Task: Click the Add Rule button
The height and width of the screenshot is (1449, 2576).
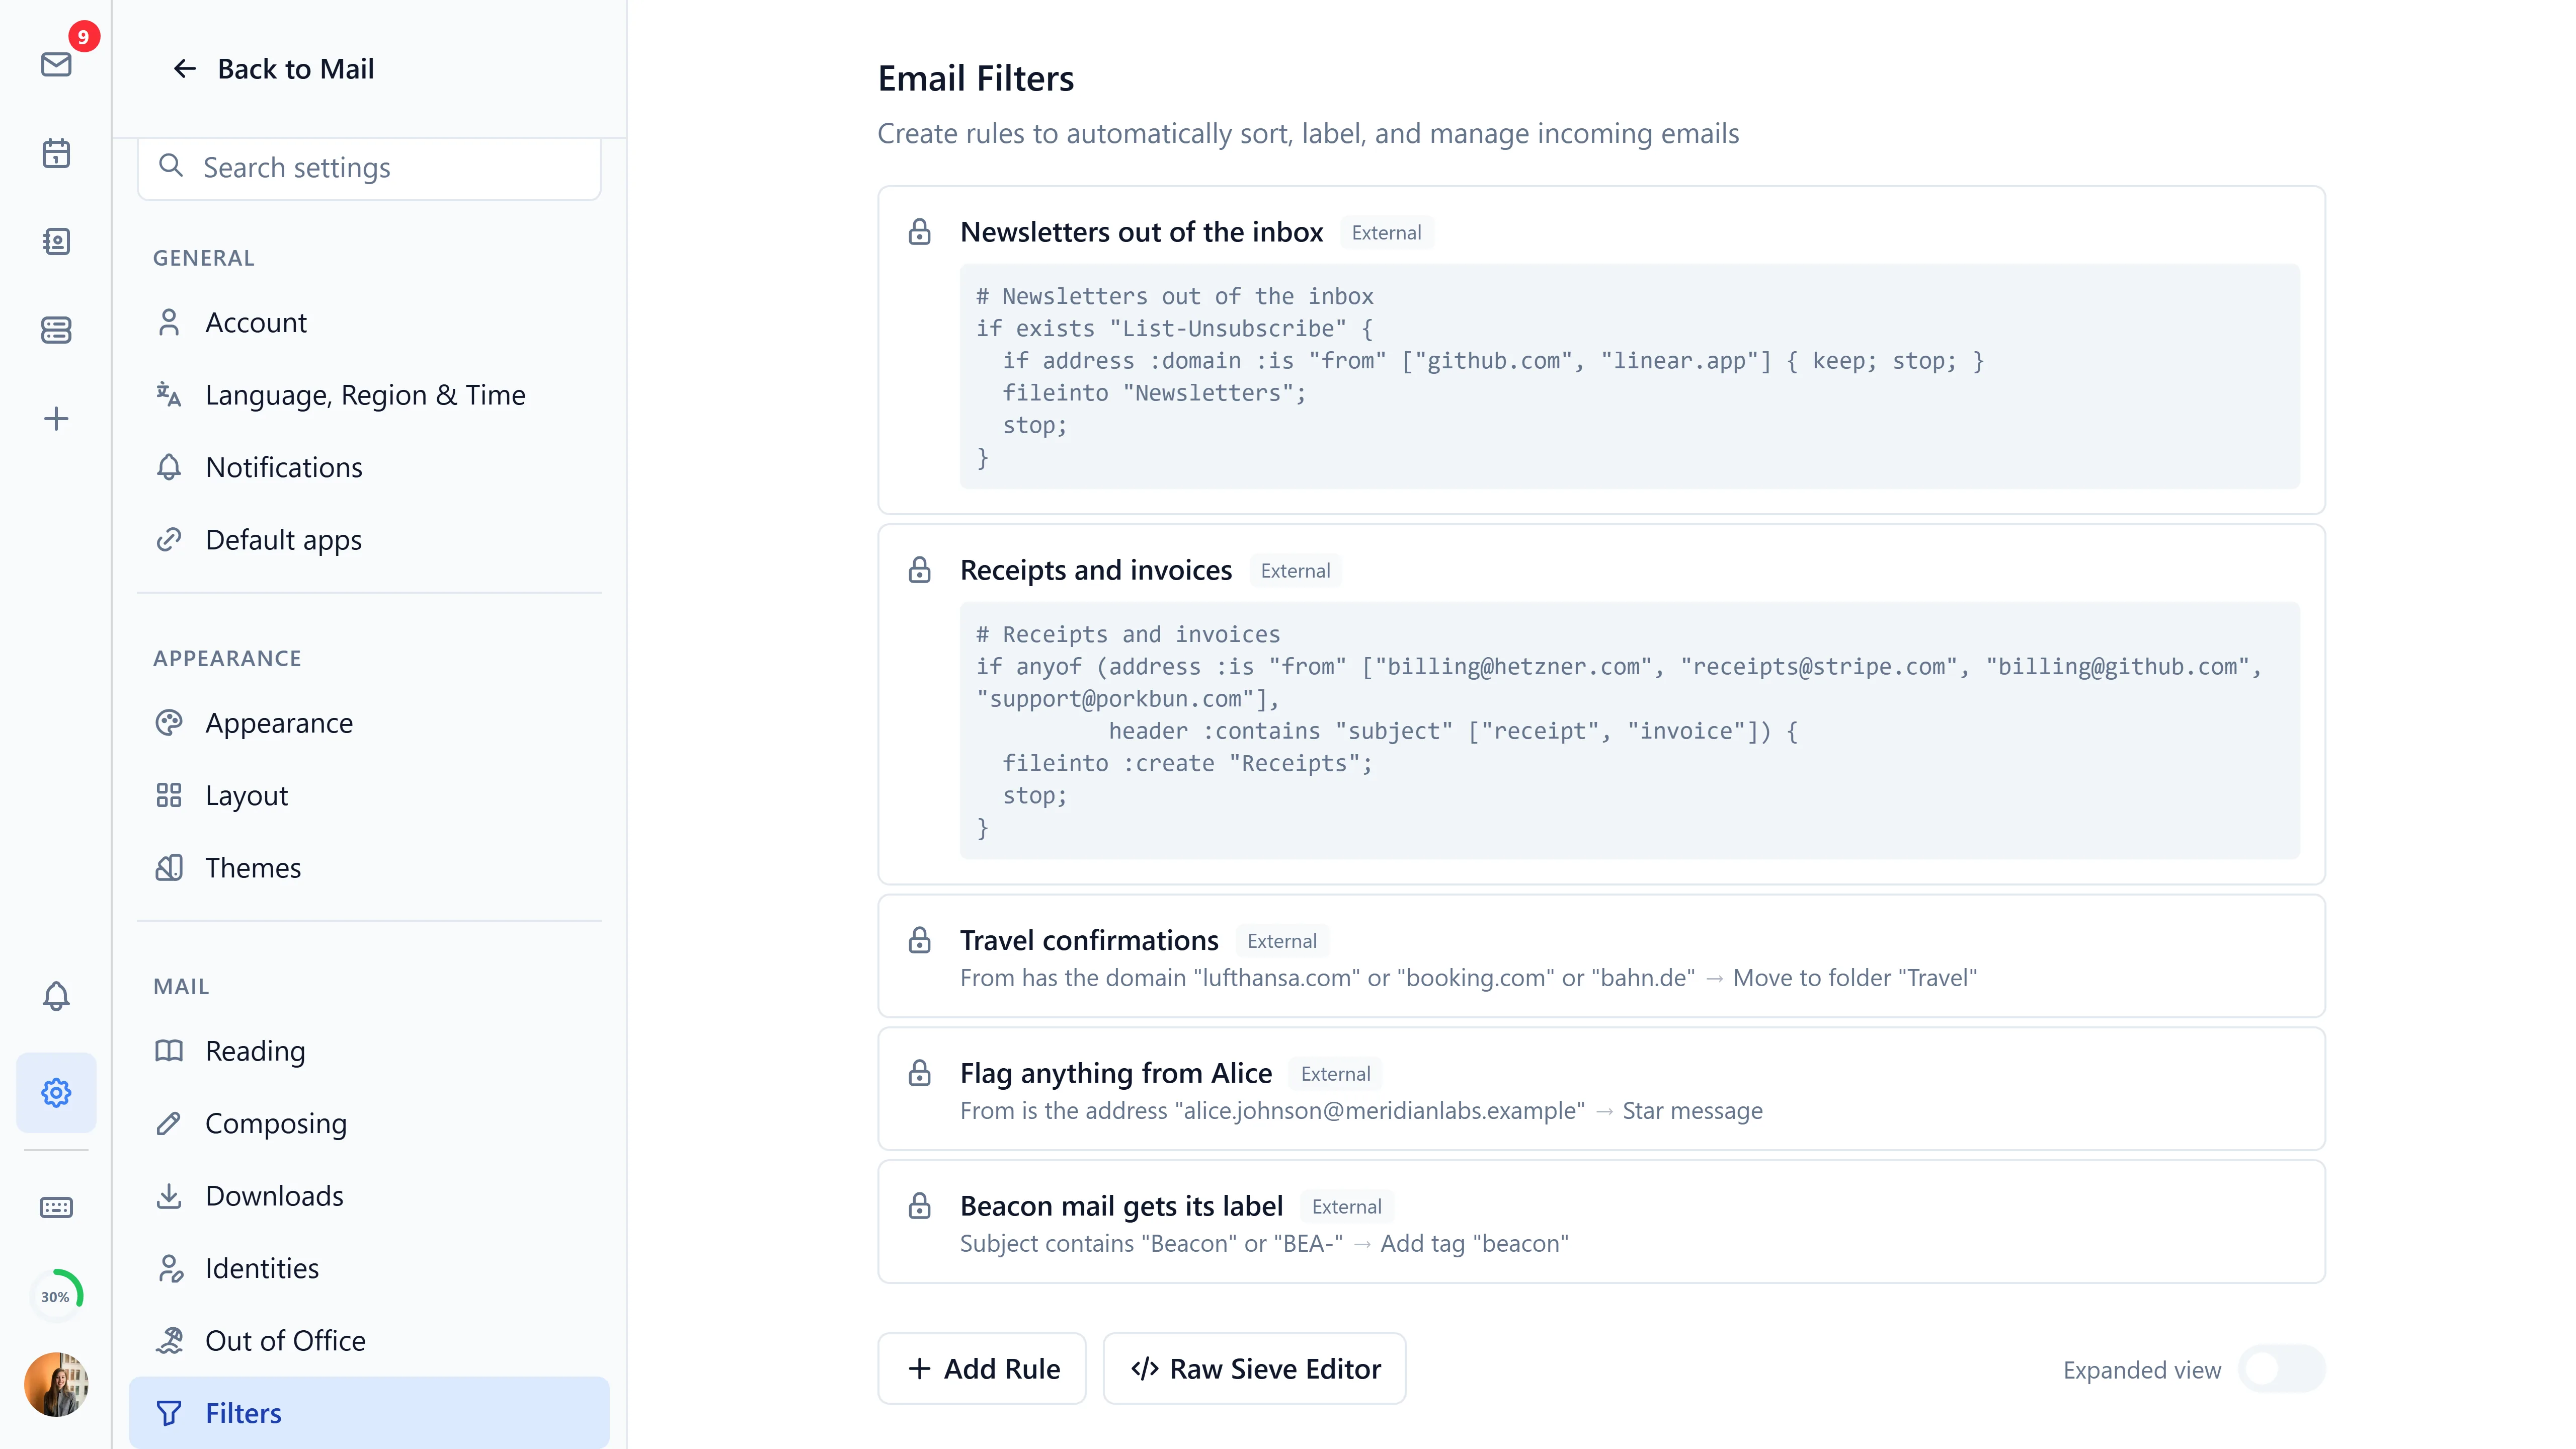Action: coord(982,1368)
